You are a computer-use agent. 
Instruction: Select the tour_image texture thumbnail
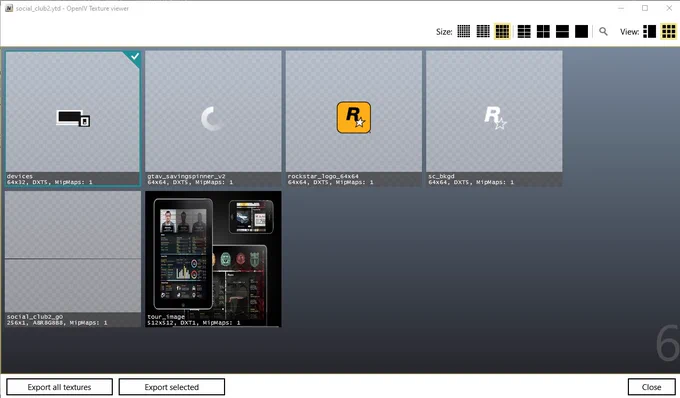click(x=213, y=258)
